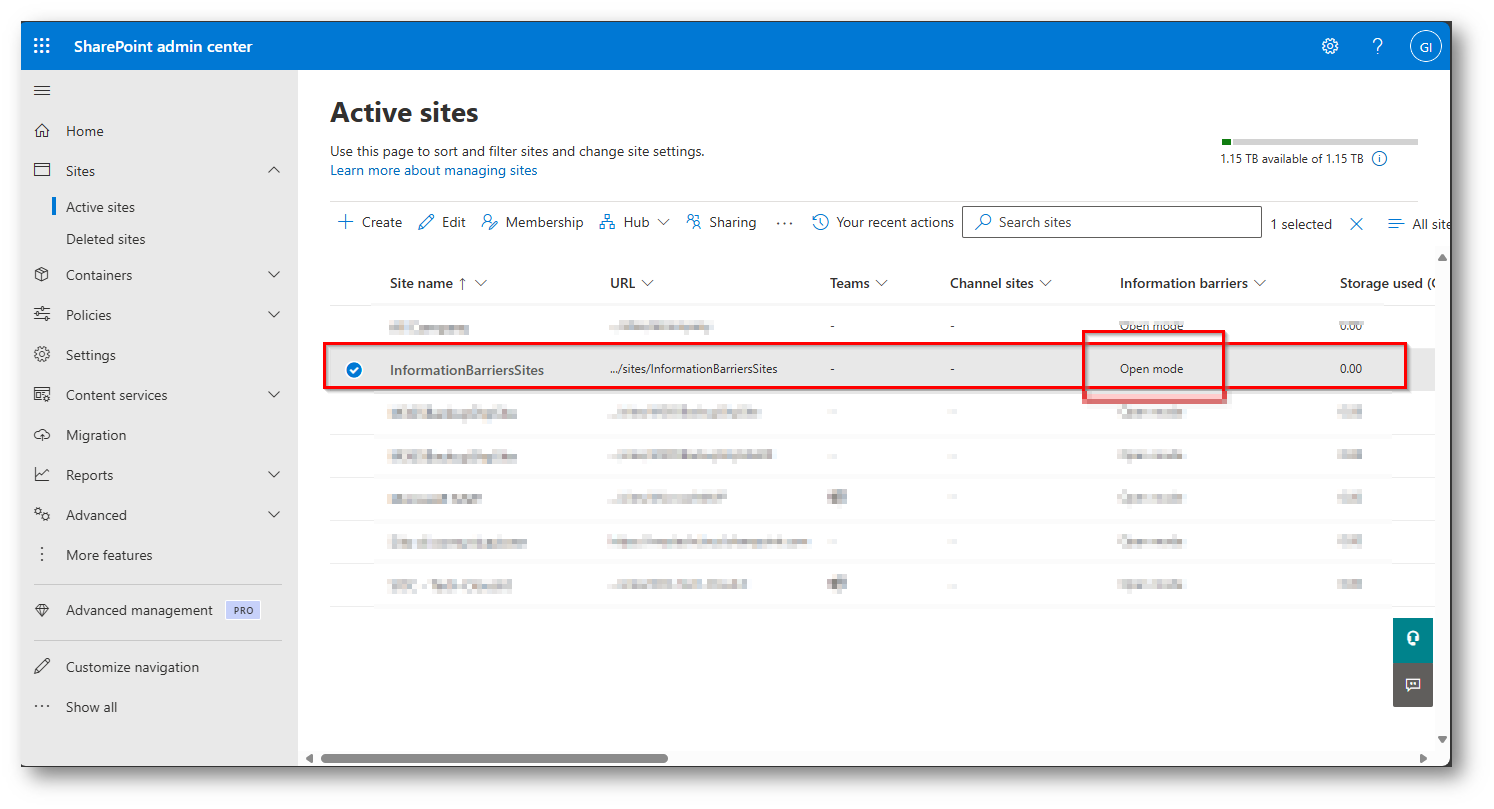The height and width of the screenshot is (809, 1494).
Task: Click the Advanced gears icon
Action: (42, 515)
